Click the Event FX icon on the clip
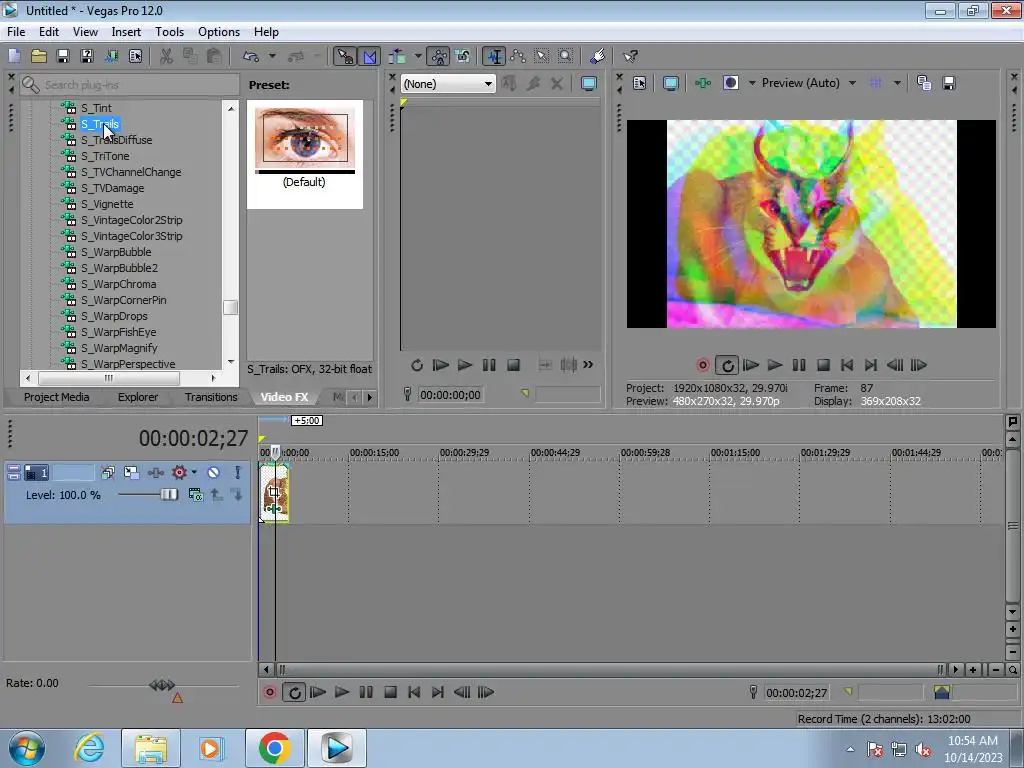This screenshot has width=1024, height=768. coord(274,507)
